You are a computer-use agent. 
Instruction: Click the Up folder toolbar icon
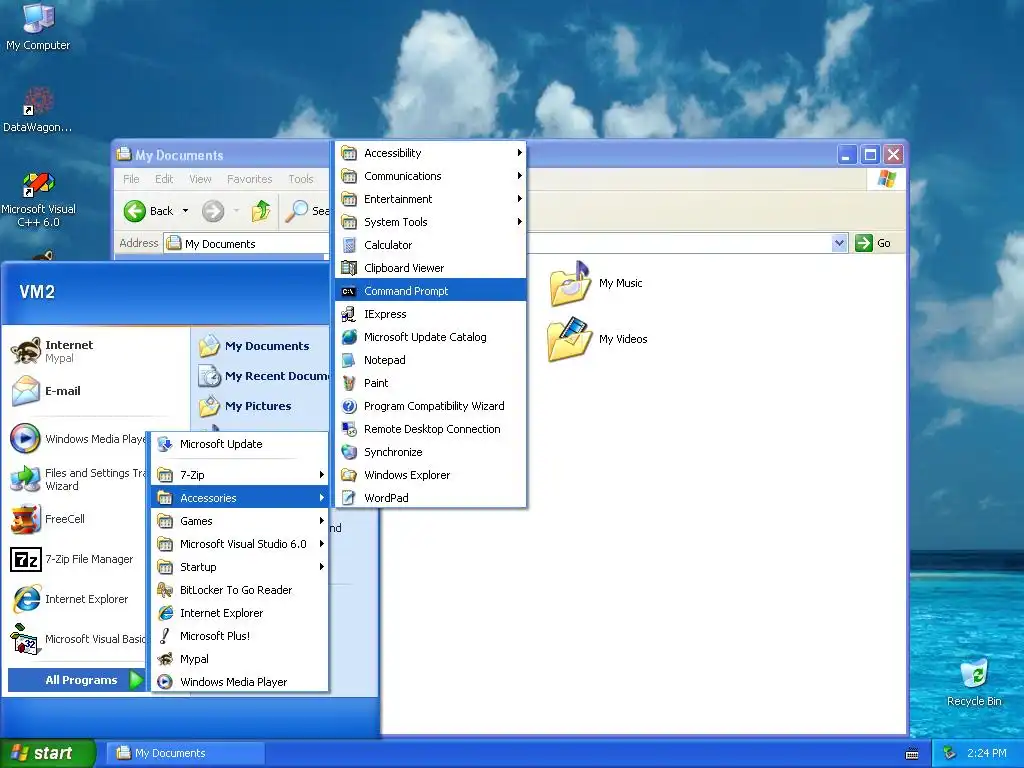click(x=261, y=211)
